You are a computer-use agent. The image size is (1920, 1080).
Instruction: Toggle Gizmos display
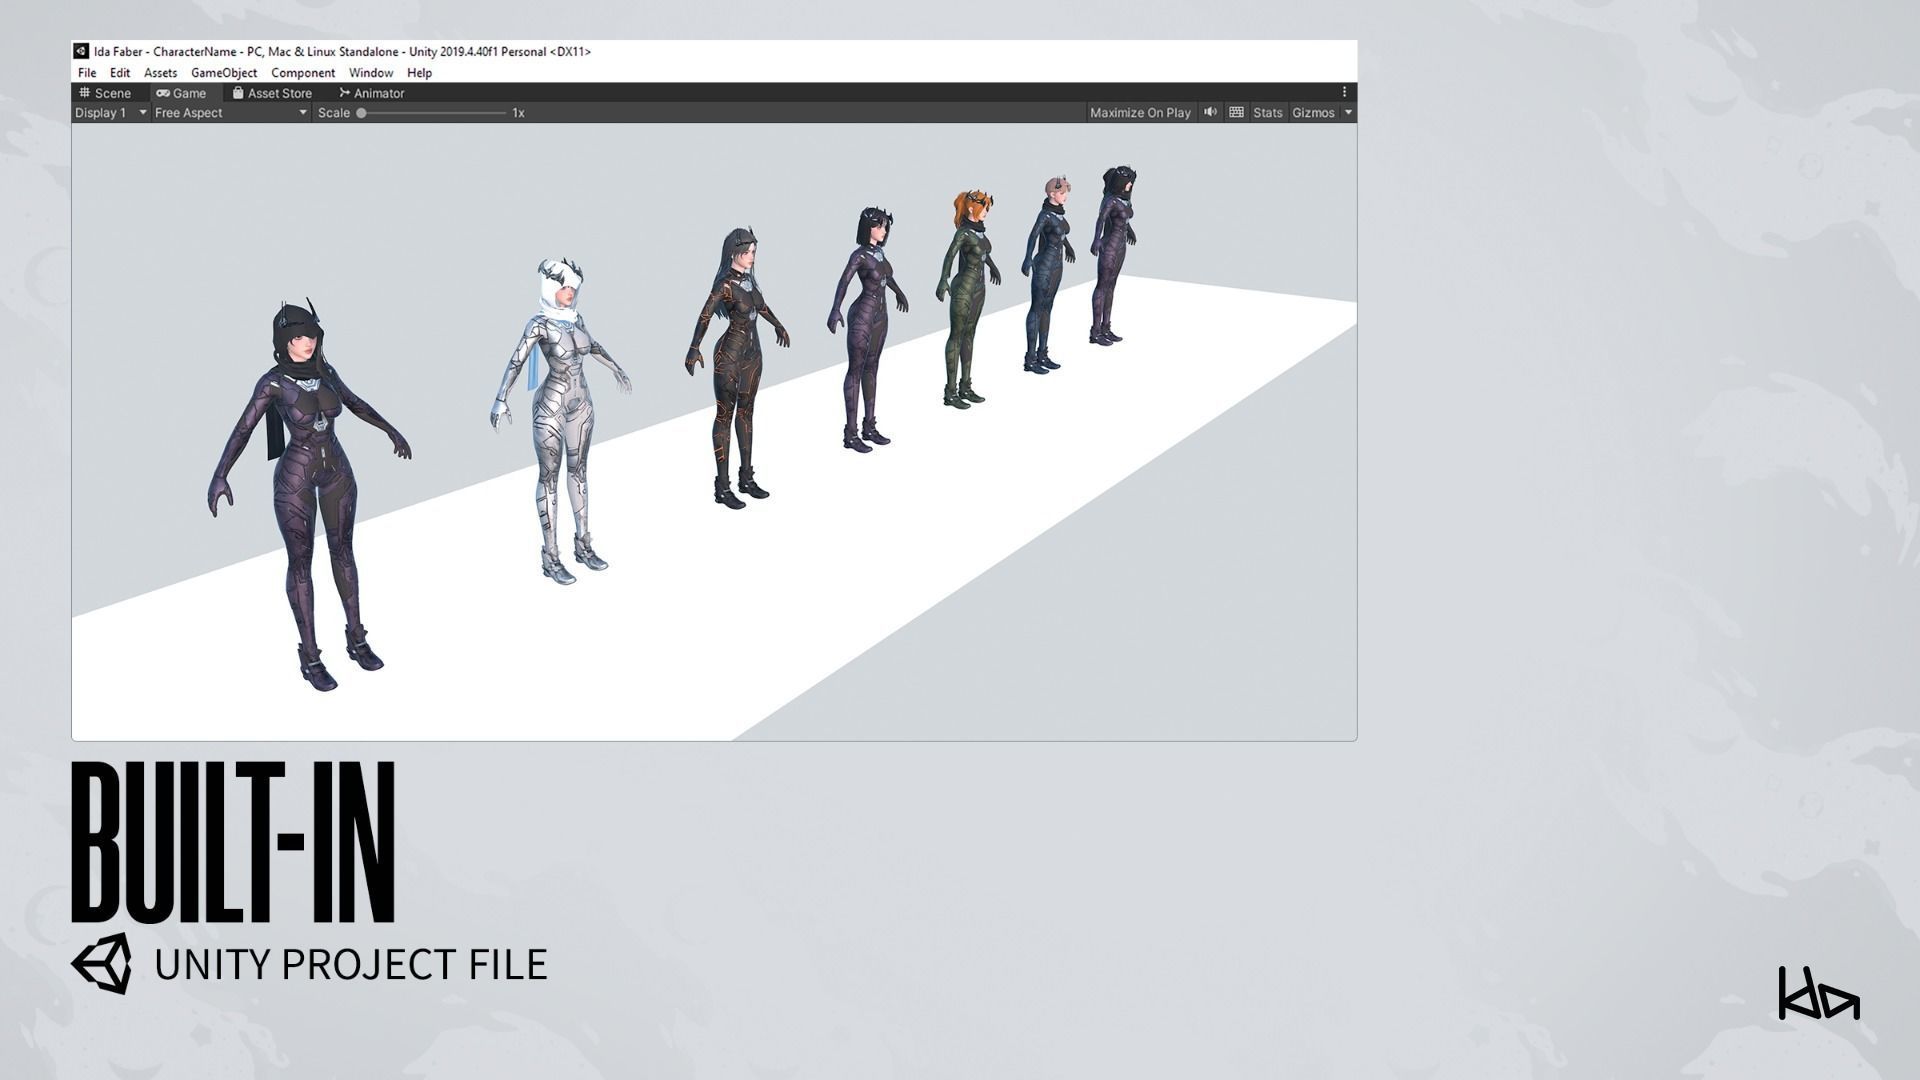coord(1313,113)
